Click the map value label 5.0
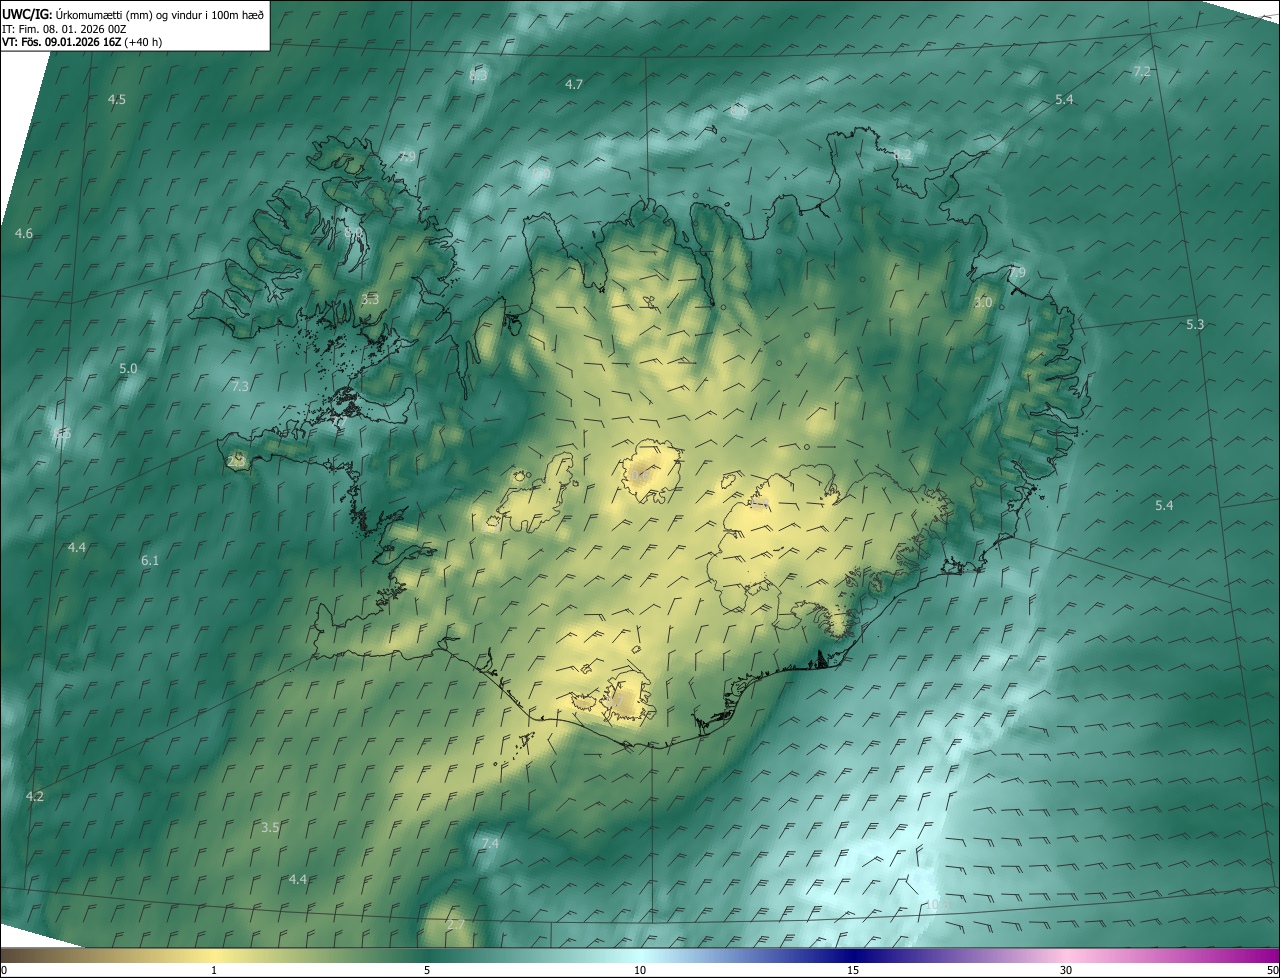Image resolution: width=1280 pixels, height=978 pixels. (128, 369)
